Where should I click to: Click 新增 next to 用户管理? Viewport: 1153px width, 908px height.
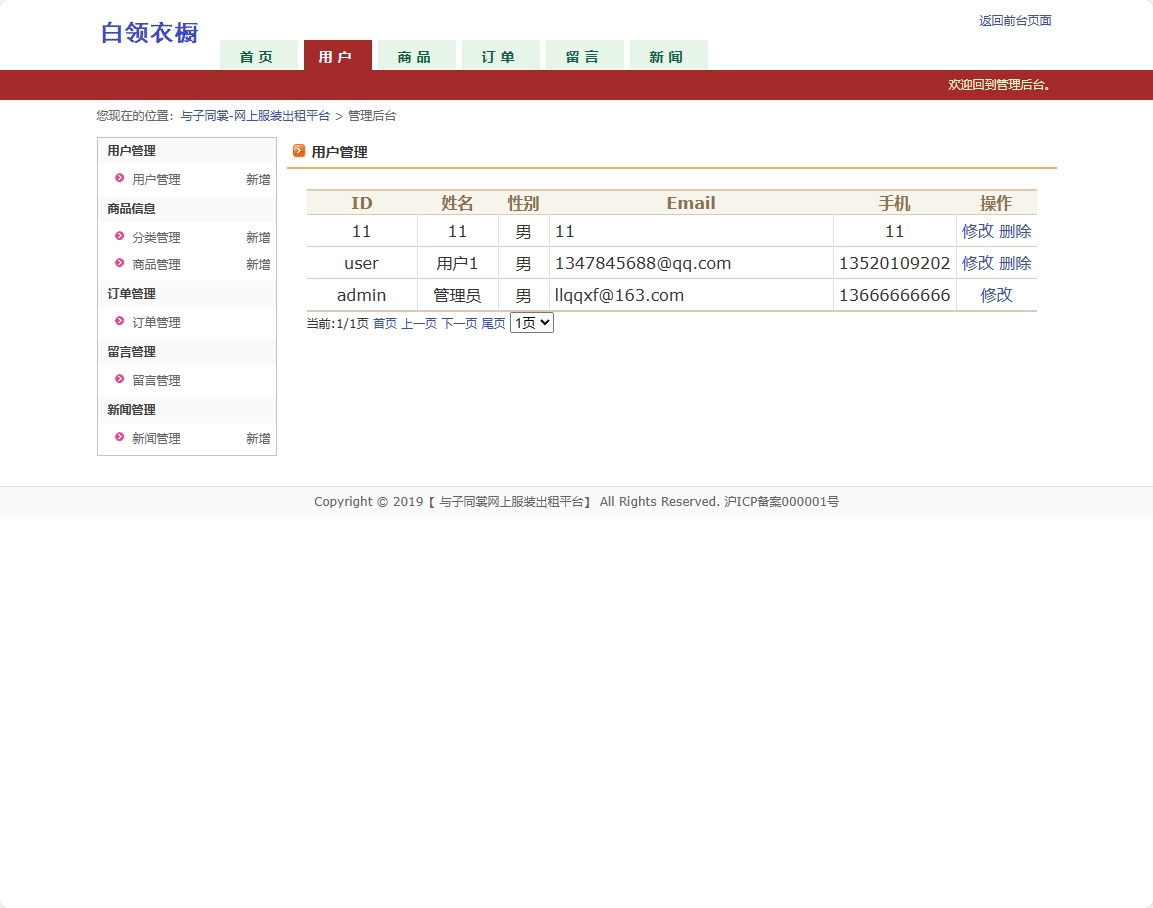[257, 179]
